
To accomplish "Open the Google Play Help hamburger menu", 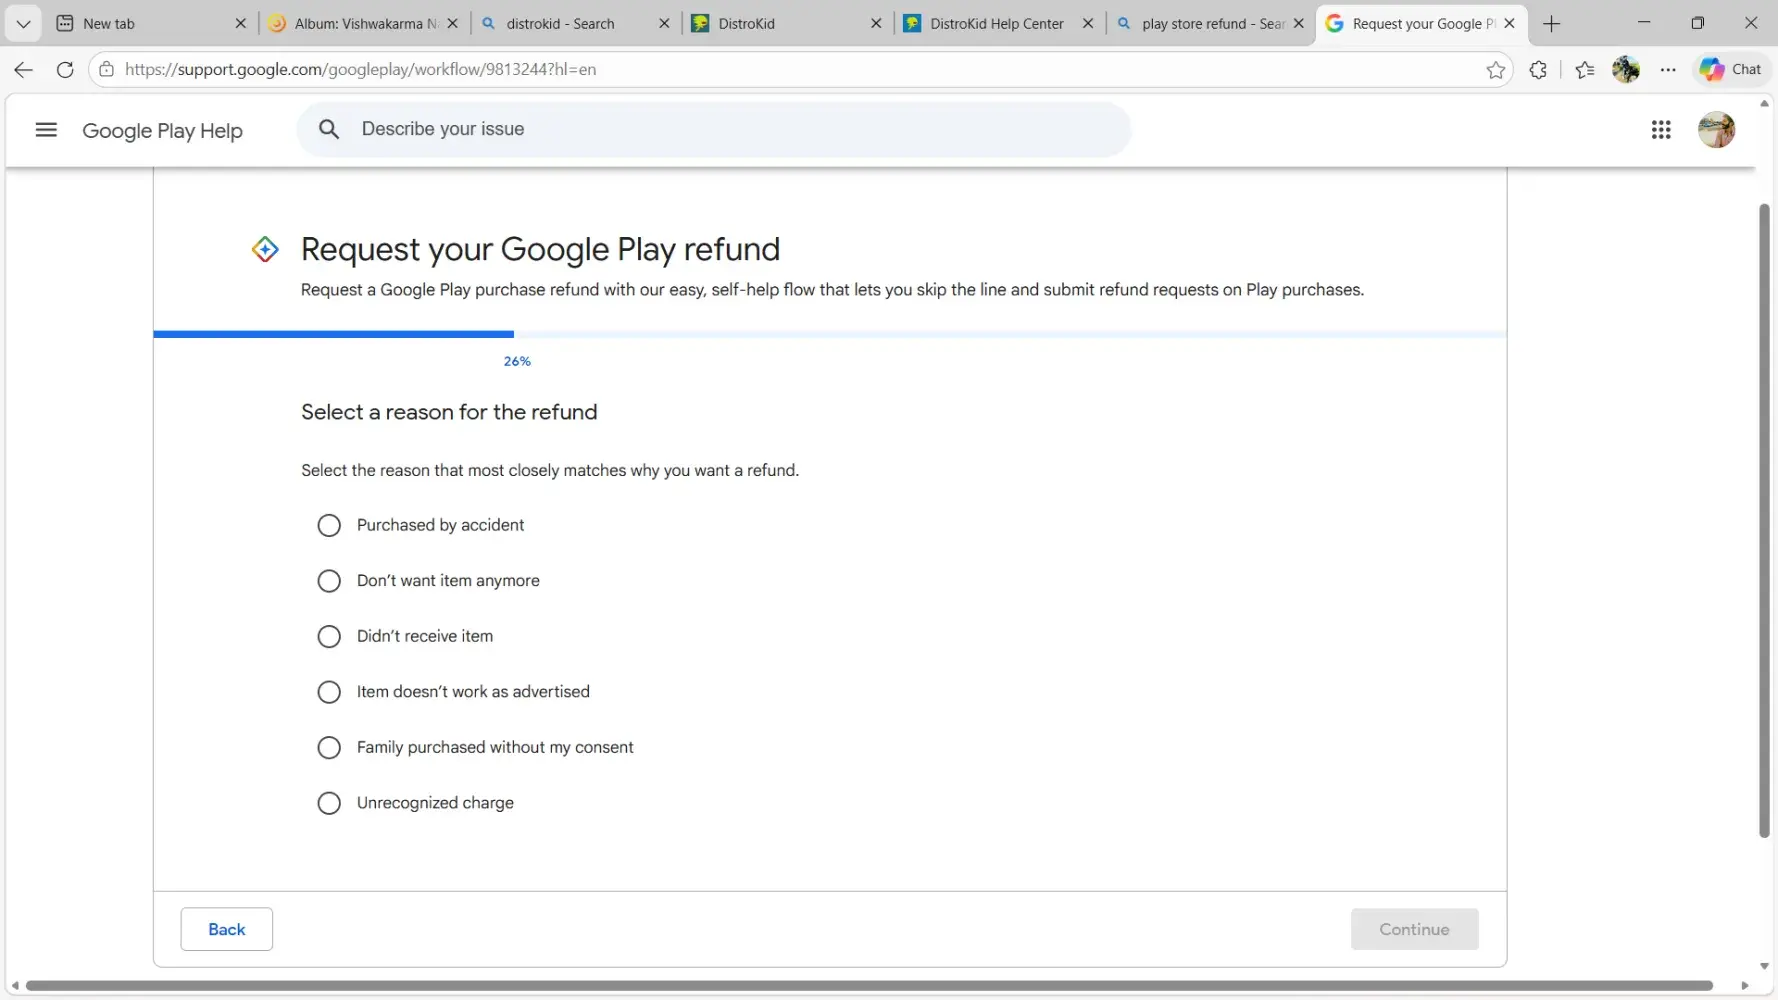I will click(46, 130).
